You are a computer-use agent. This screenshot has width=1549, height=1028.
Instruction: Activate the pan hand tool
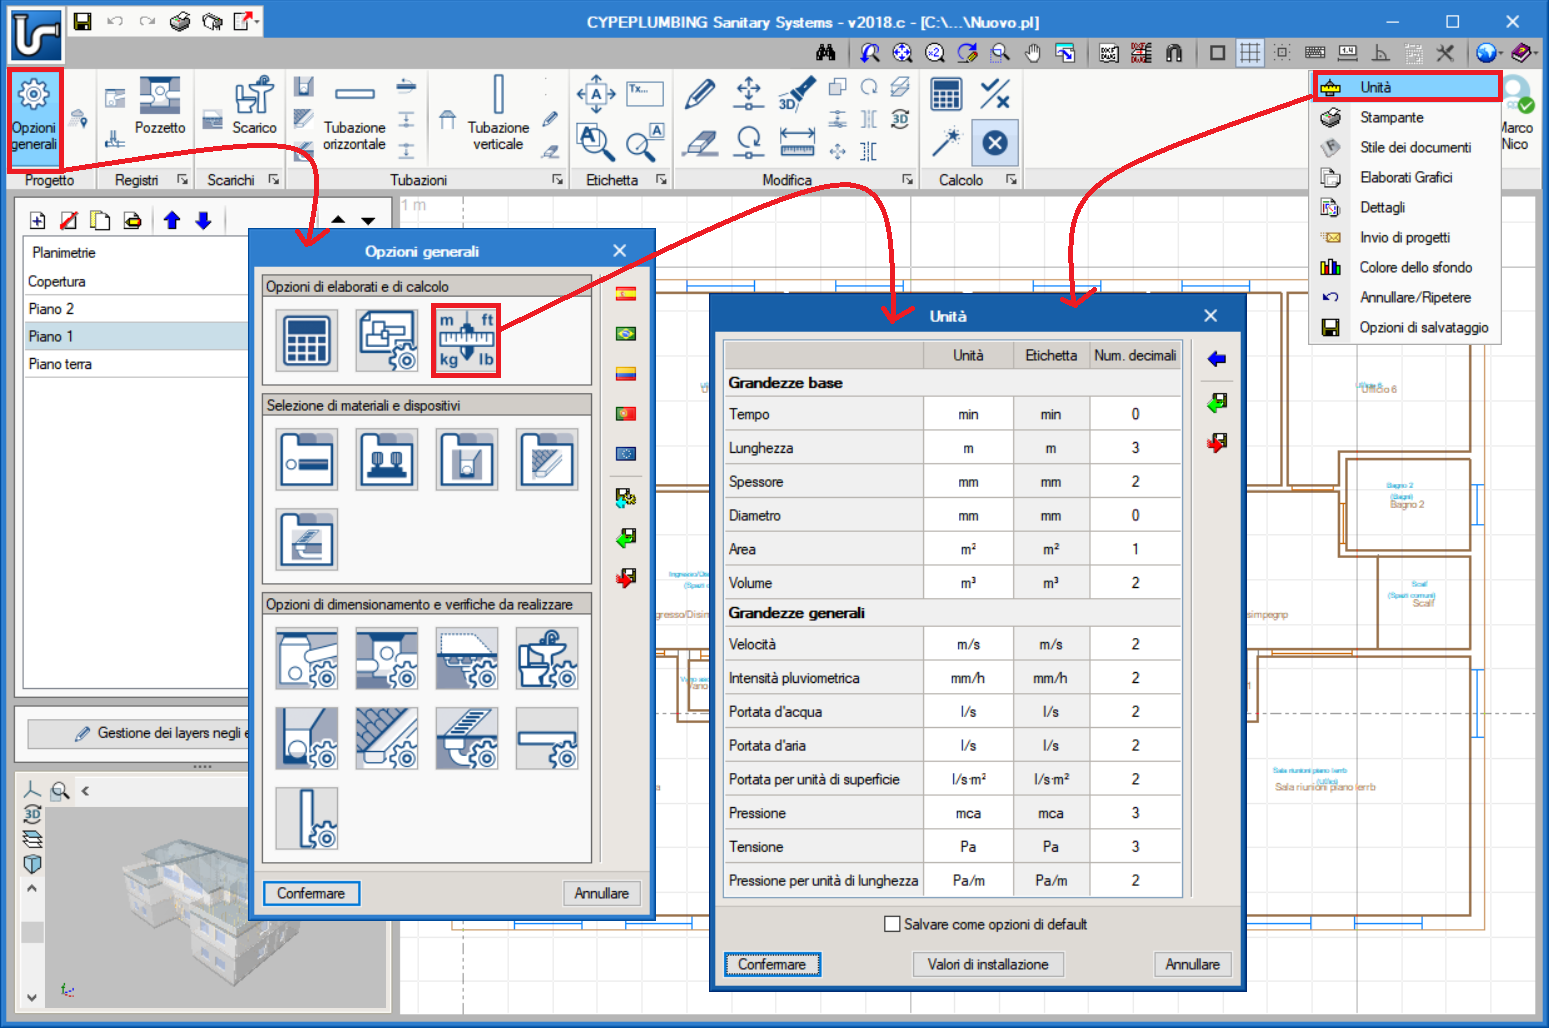1033,53
